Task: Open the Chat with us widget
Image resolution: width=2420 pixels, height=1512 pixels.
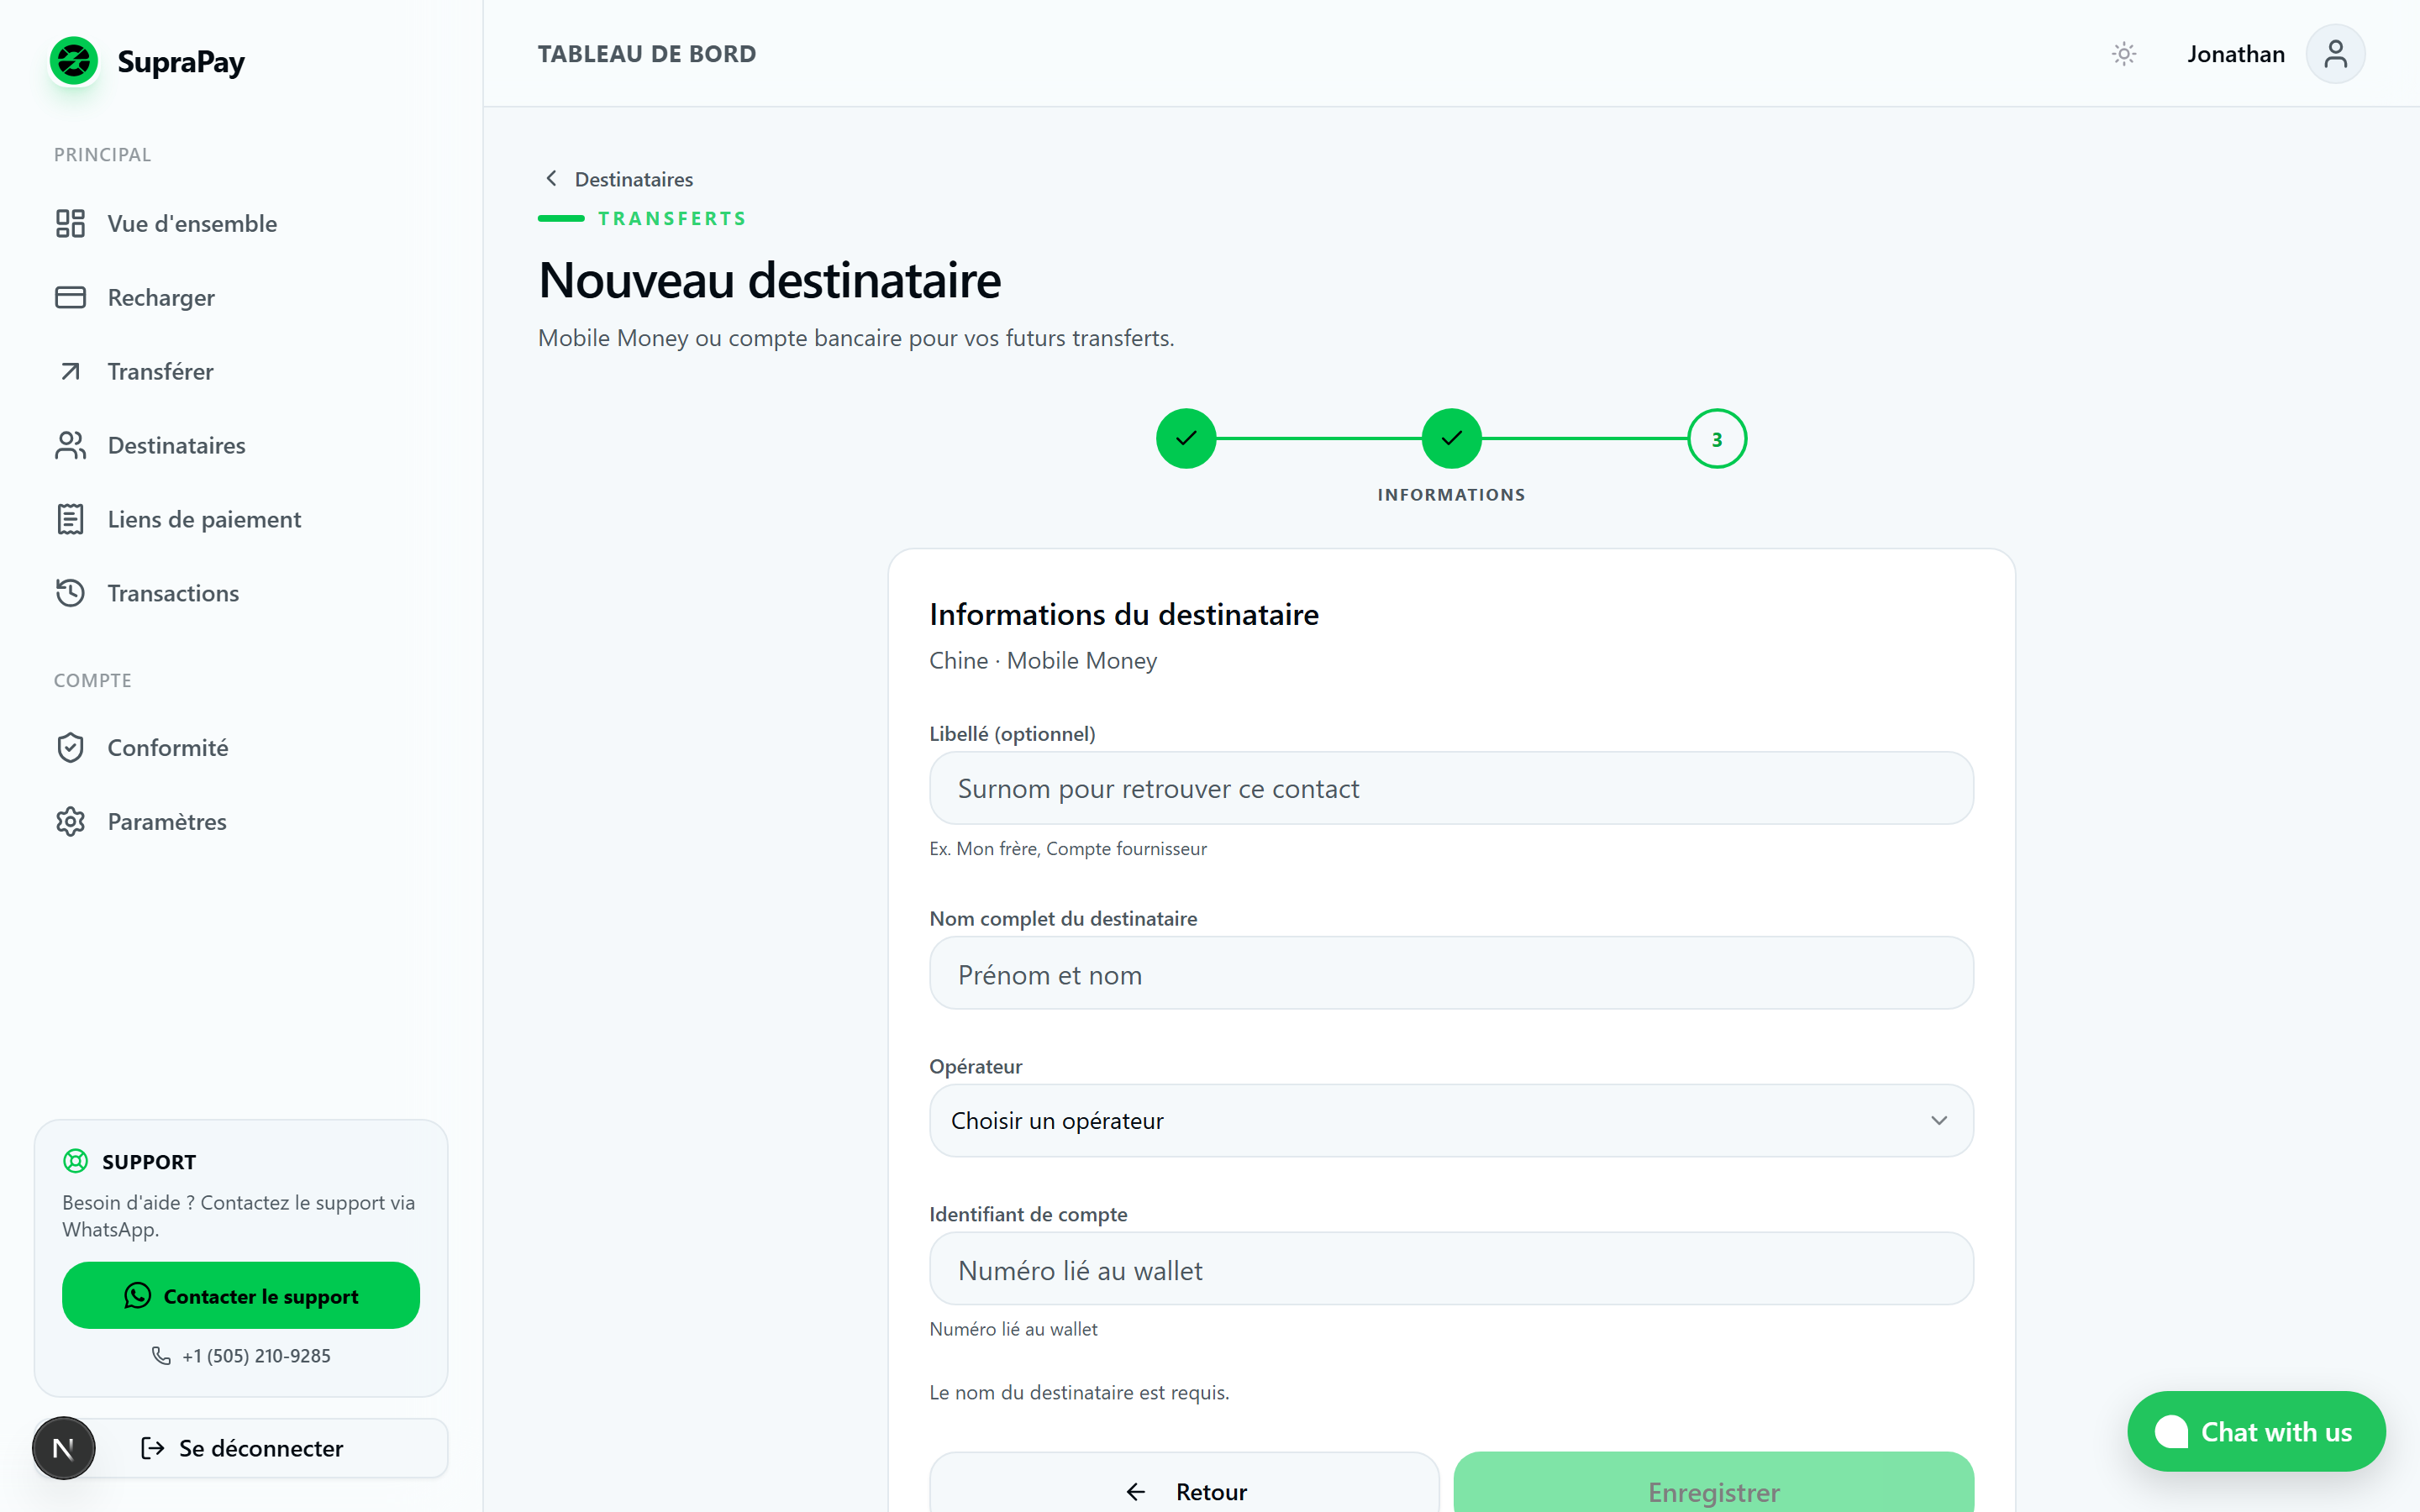Action: 2256,1431
